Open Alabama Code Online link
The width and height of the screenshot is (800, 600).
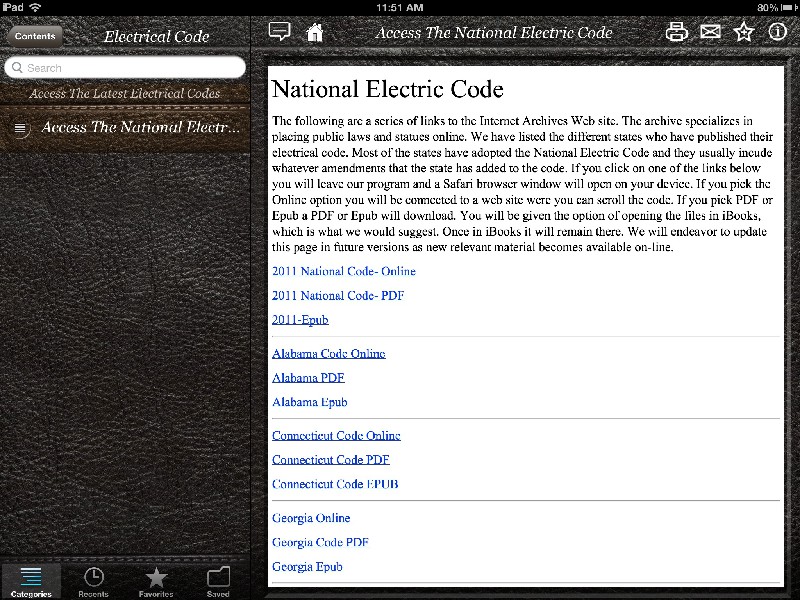(x=329, y=354)
